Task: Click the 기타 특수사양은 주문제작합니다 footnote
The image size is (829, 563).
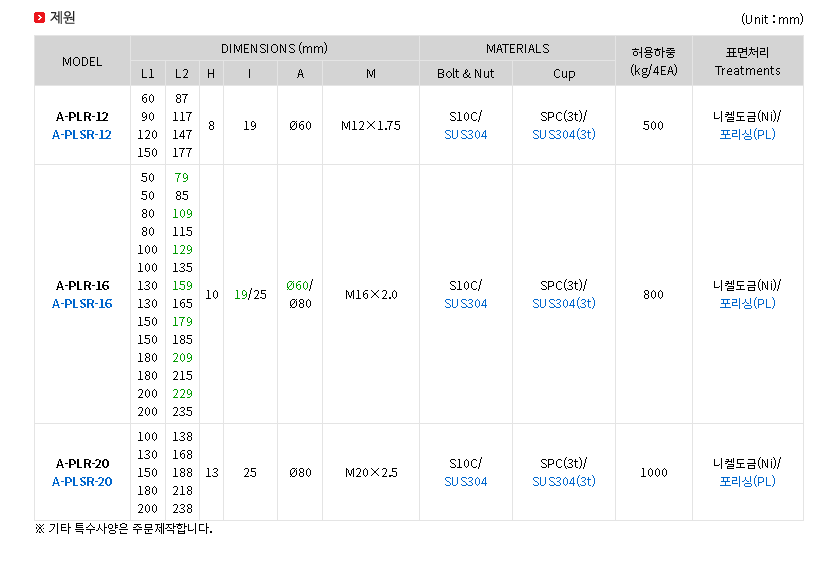Action: point(124,529)
